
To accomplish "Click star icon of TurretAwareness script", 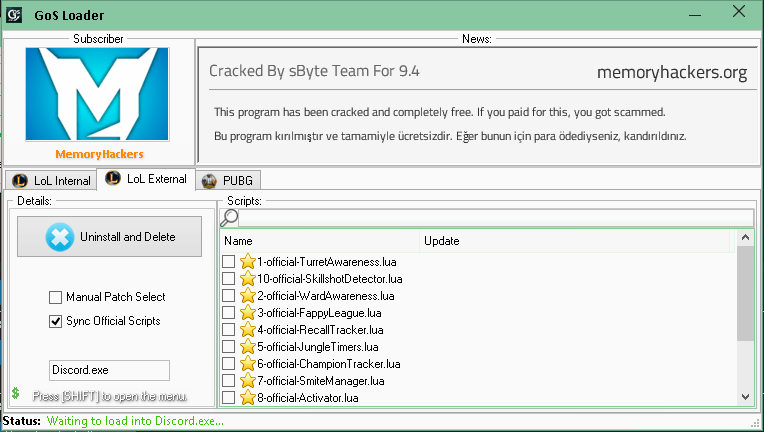I will 248,262.
